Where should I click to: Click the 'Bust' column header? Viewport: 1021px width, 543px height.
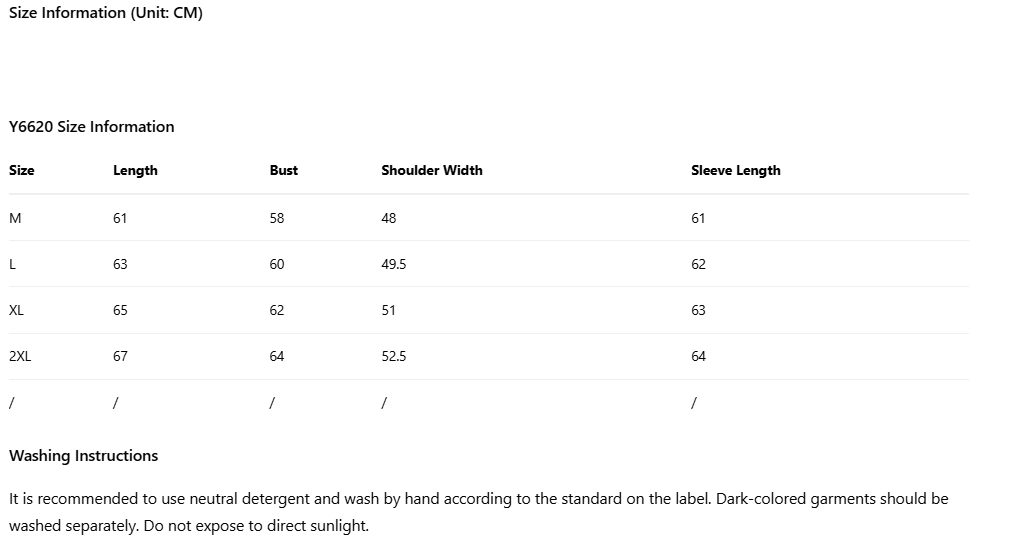click(284, 171)
